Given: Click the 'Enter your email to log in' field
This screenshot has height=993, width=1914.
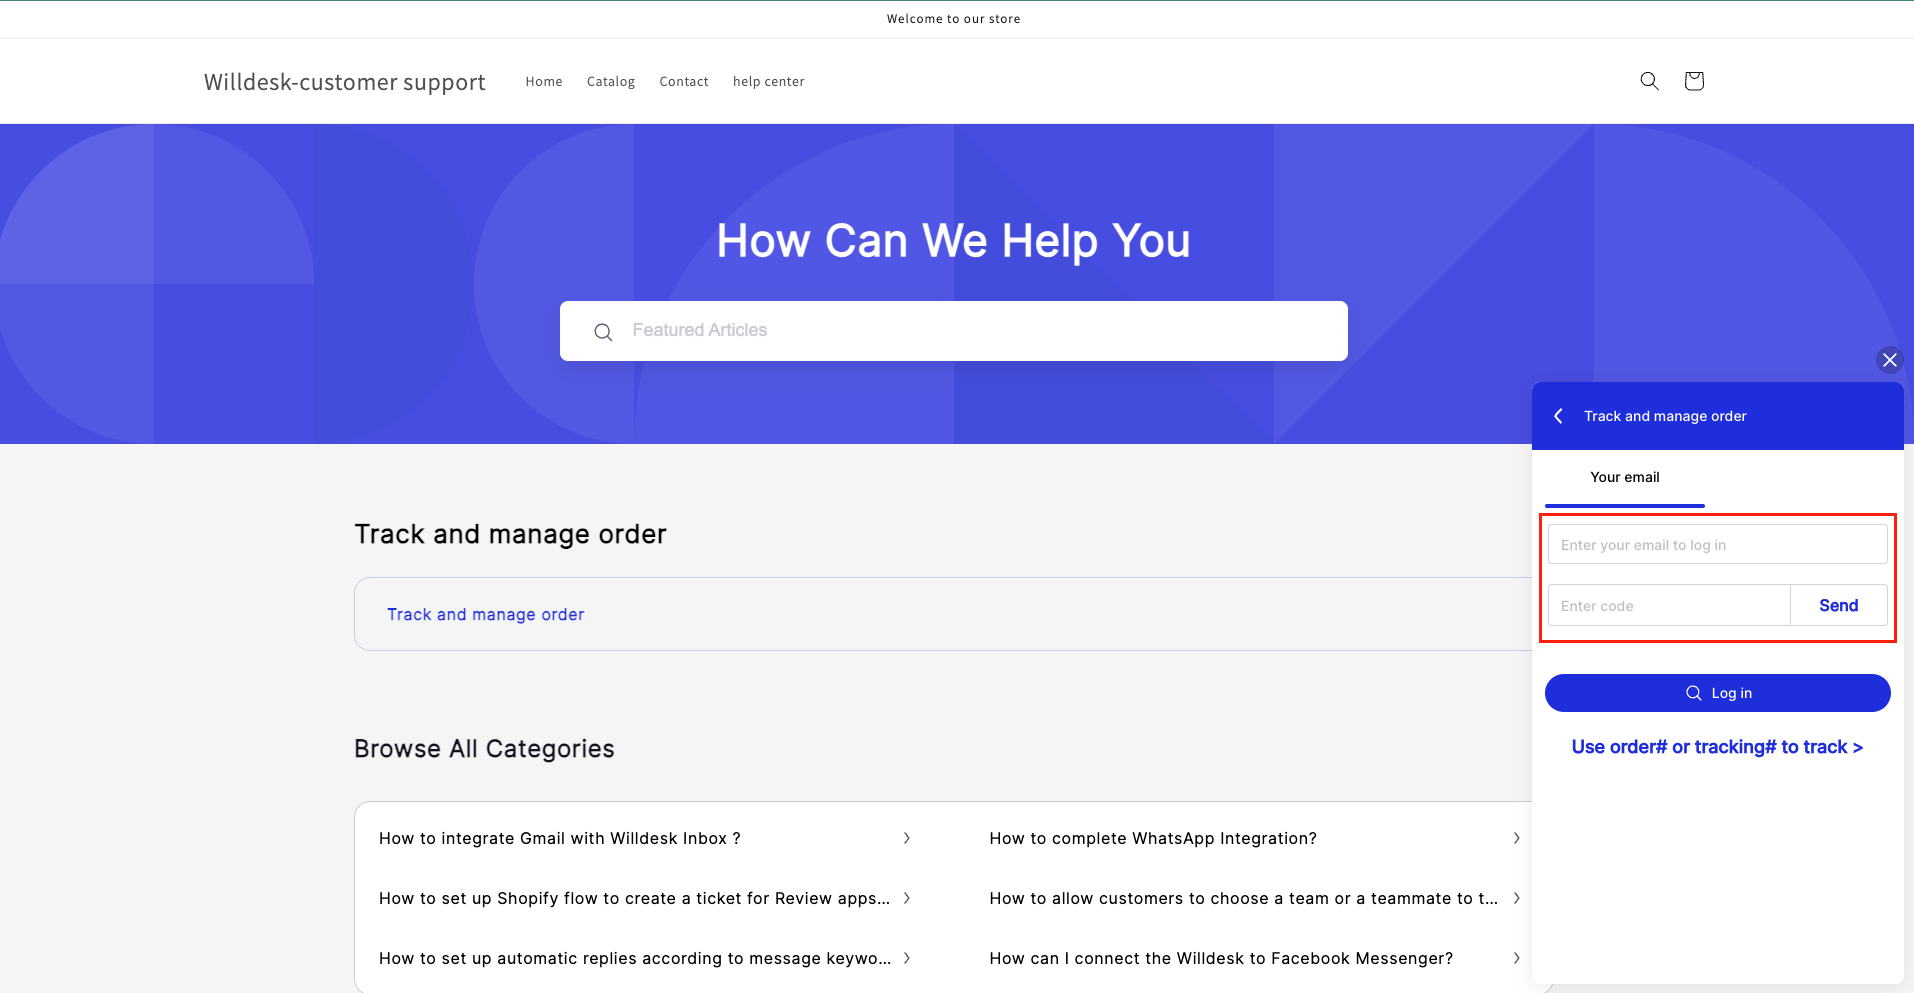Looking at the screenshot, I should 1717,545.
